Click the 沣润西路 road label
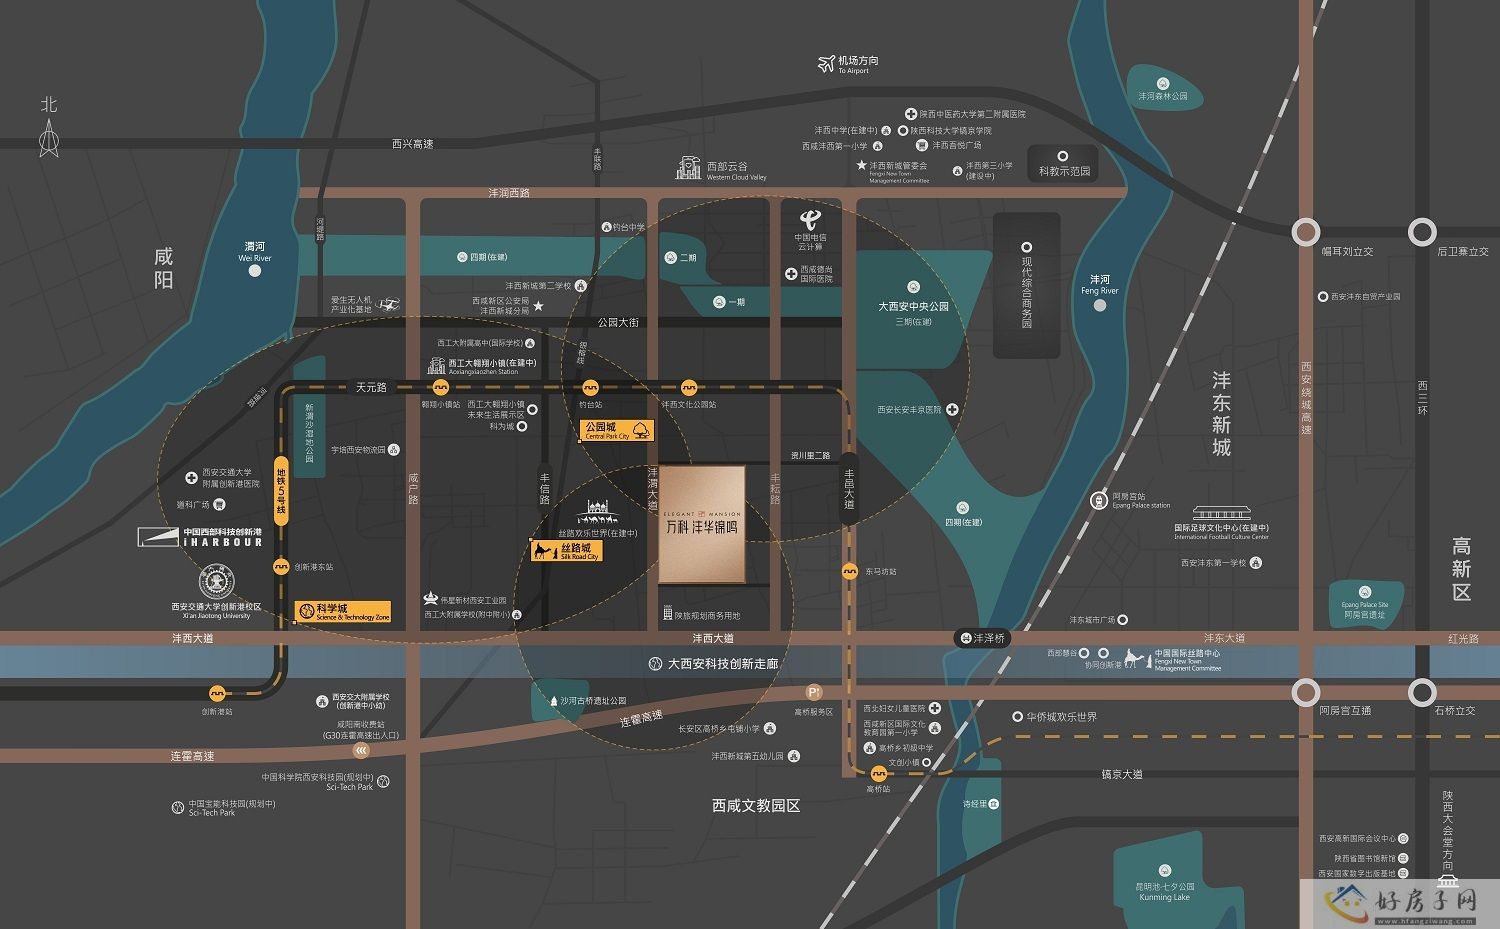The height and width of the screenshot is (929, 1500). click(x=509, y=192)
